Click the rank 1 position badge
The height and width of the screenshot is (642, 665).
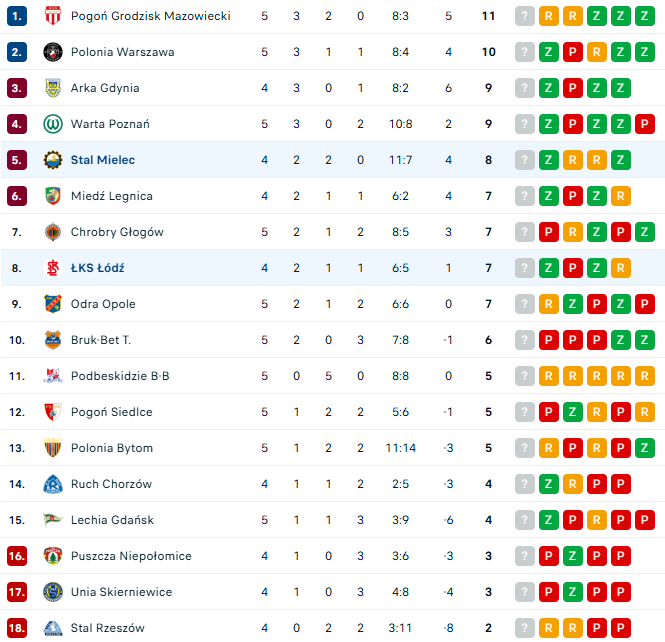(17, 16)
